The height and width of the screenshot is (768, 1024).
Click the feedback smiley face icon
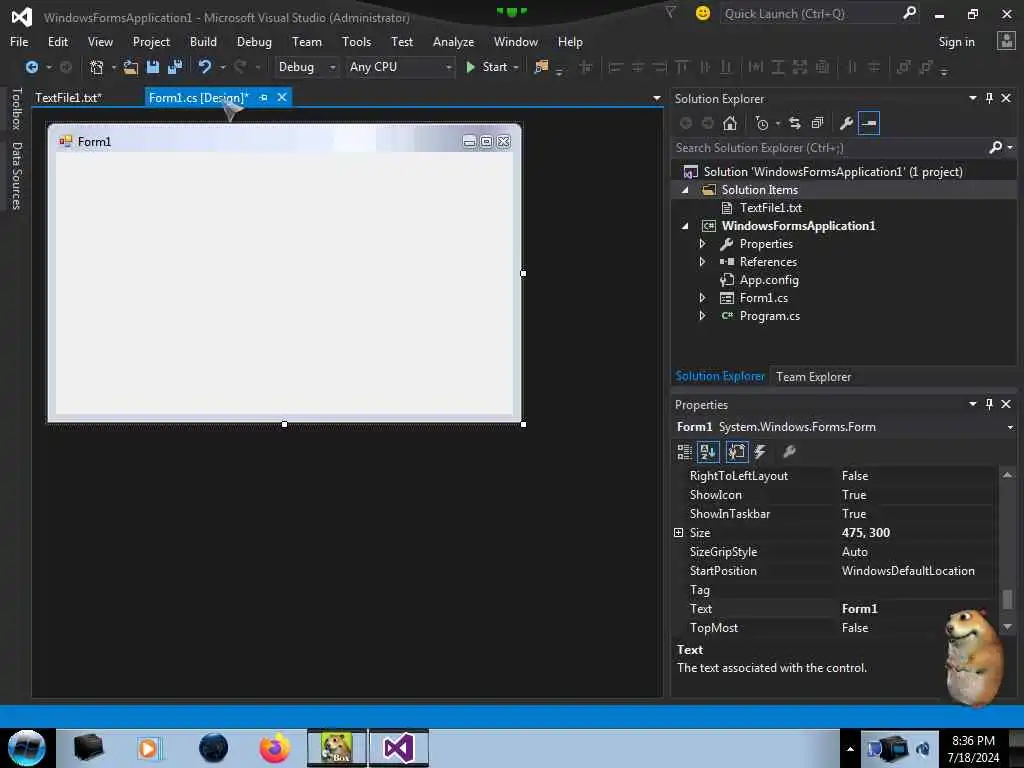tap(703, 13)
